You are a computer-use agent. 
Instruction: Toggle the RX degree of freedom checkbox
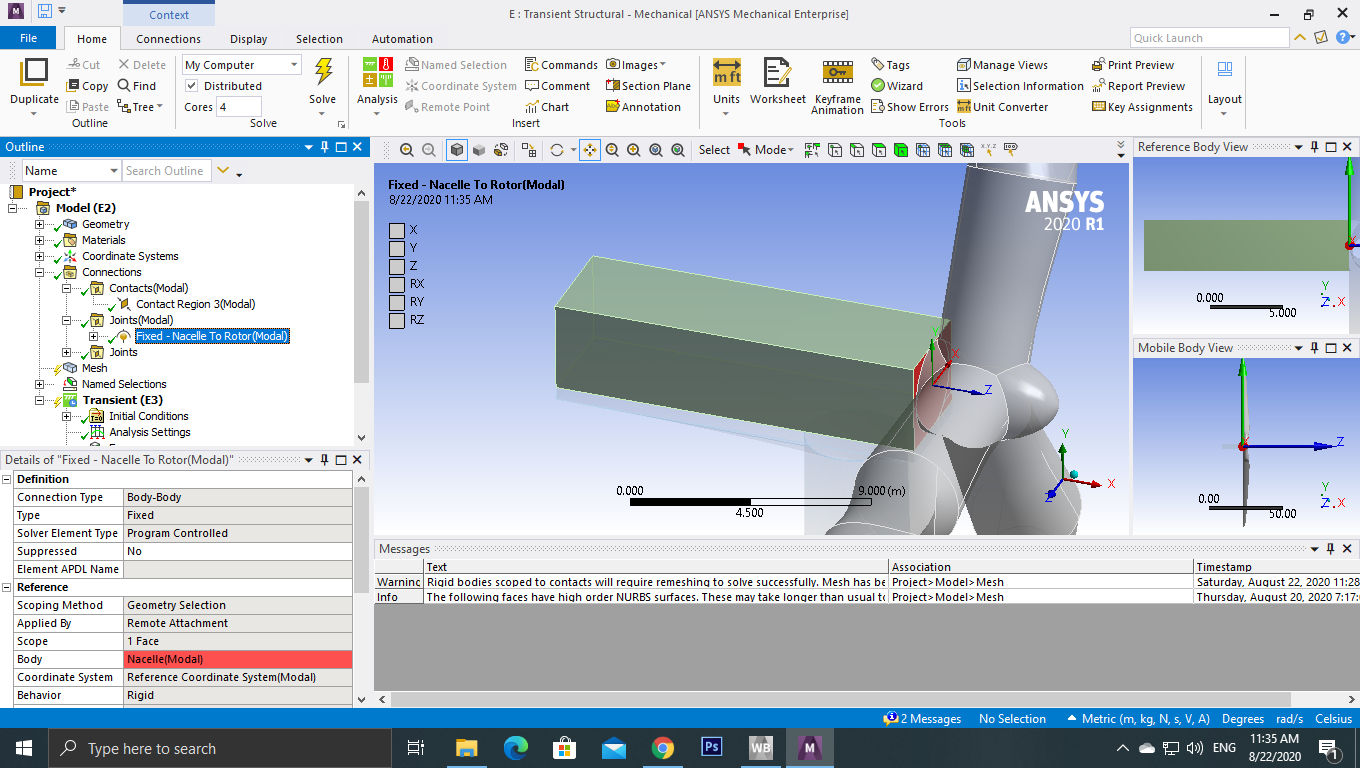click(x=397, y=284)
